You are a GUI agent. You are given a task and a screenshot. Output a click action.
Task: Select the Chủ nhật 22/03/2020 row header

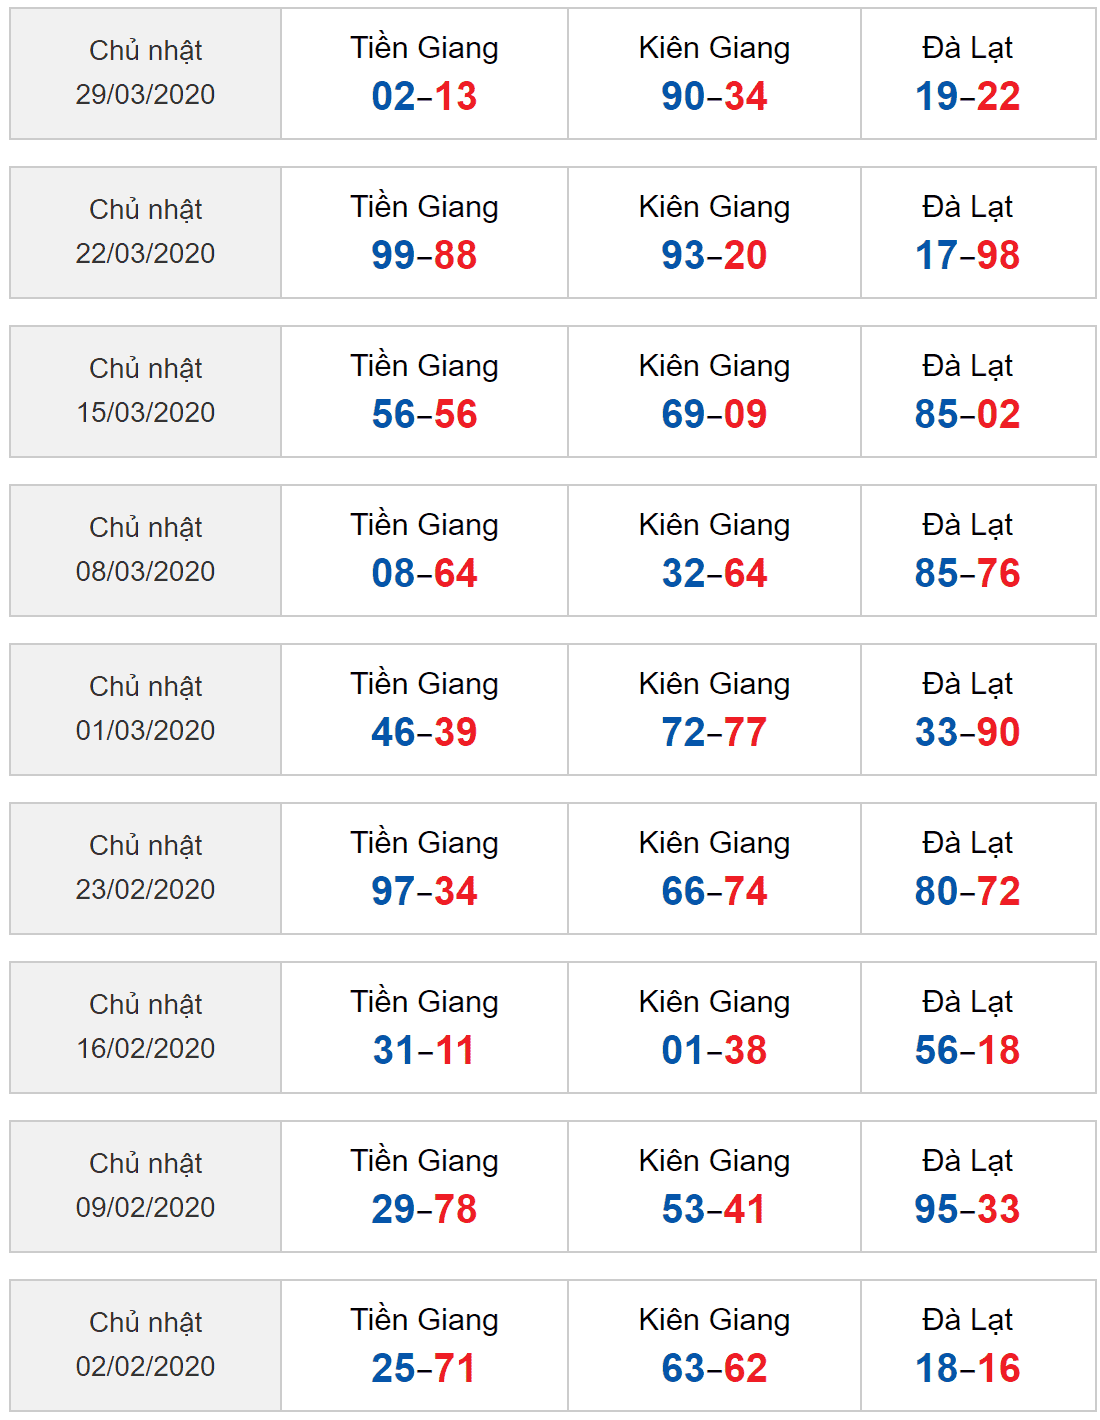click(x=146, y=233)
